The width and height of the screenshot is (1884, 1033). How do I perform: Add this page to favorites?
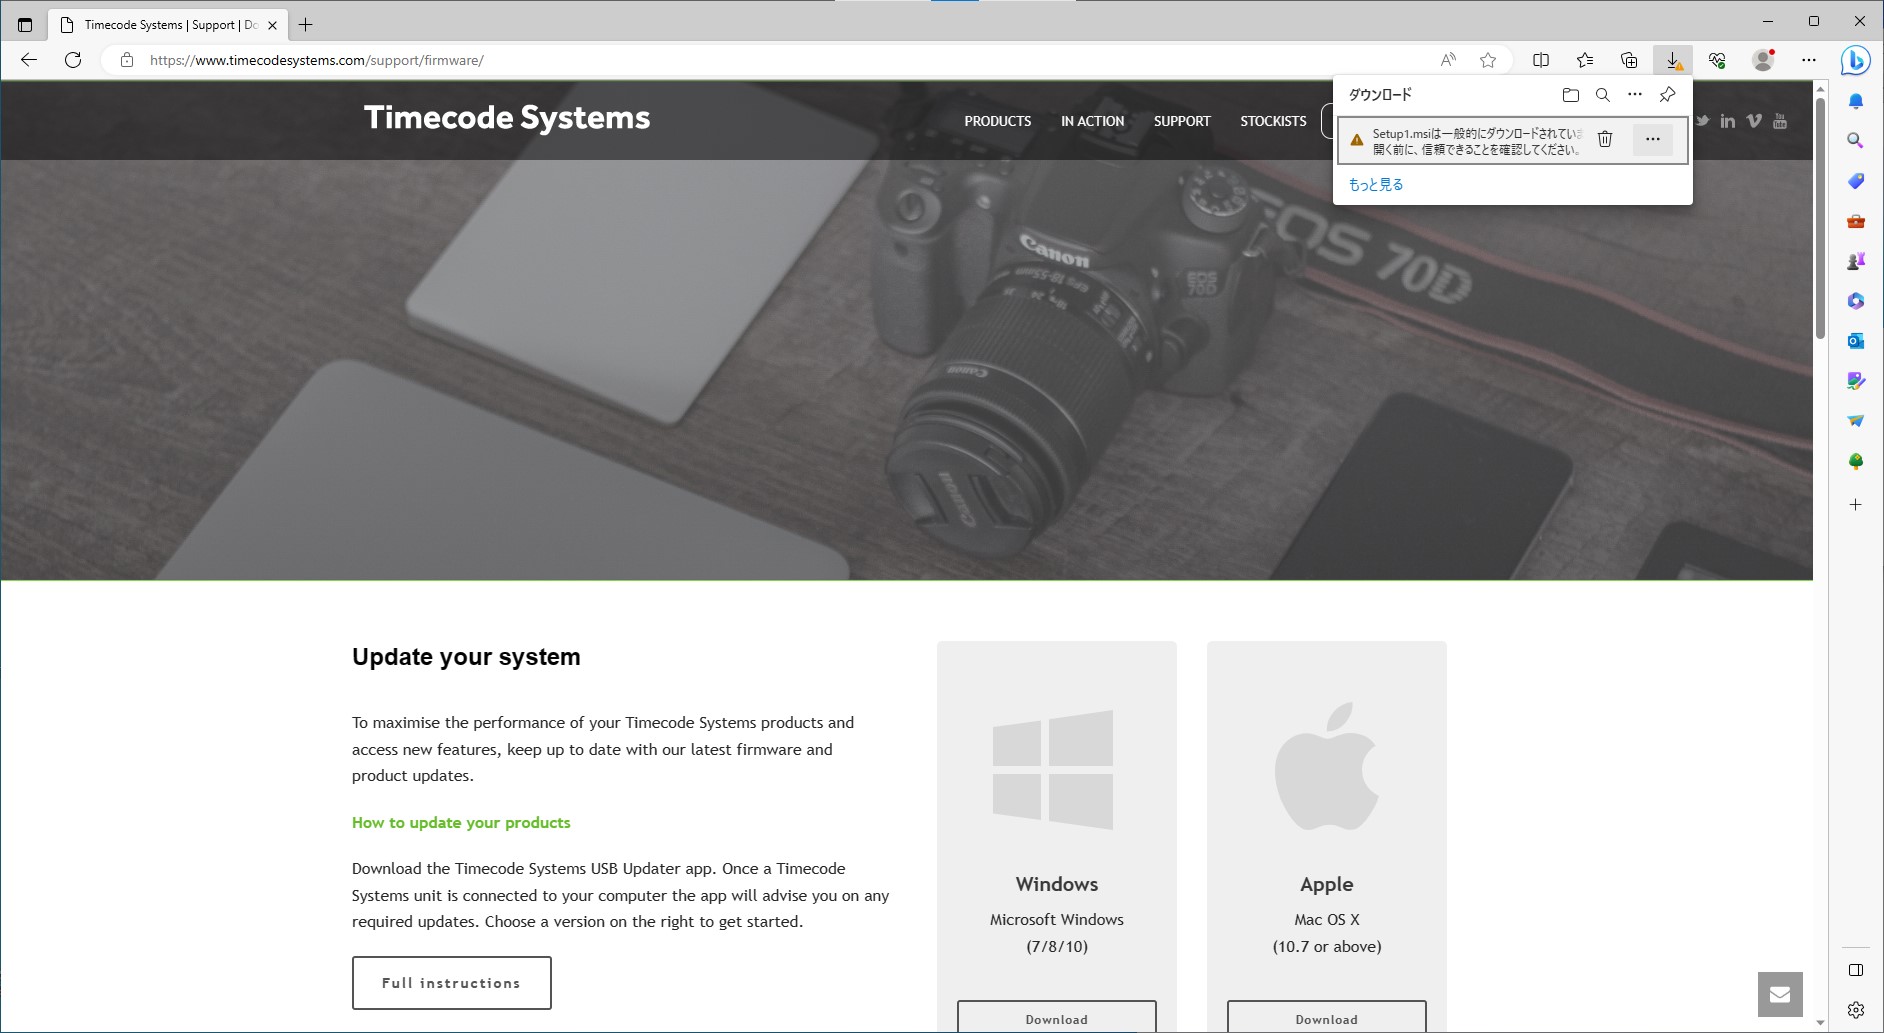(1488, 60)
